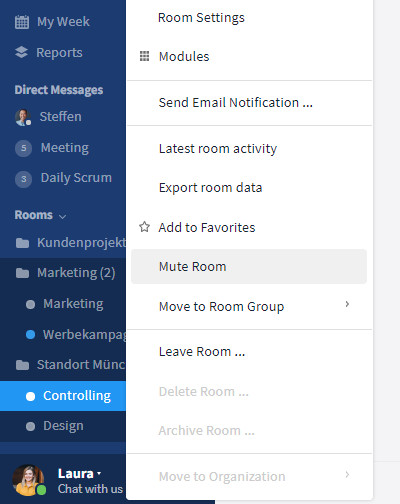Viewport: 400px width, 504px height.
Task: Click the Kundenprojekt folder icon
Action: (22, 243)
